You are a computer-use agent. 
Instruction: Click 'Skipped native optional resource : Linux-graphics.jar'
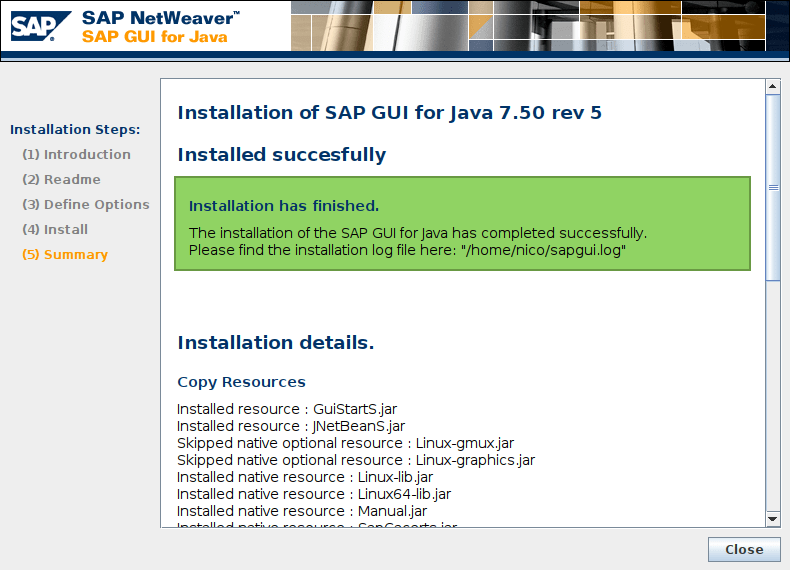(356, 460)
